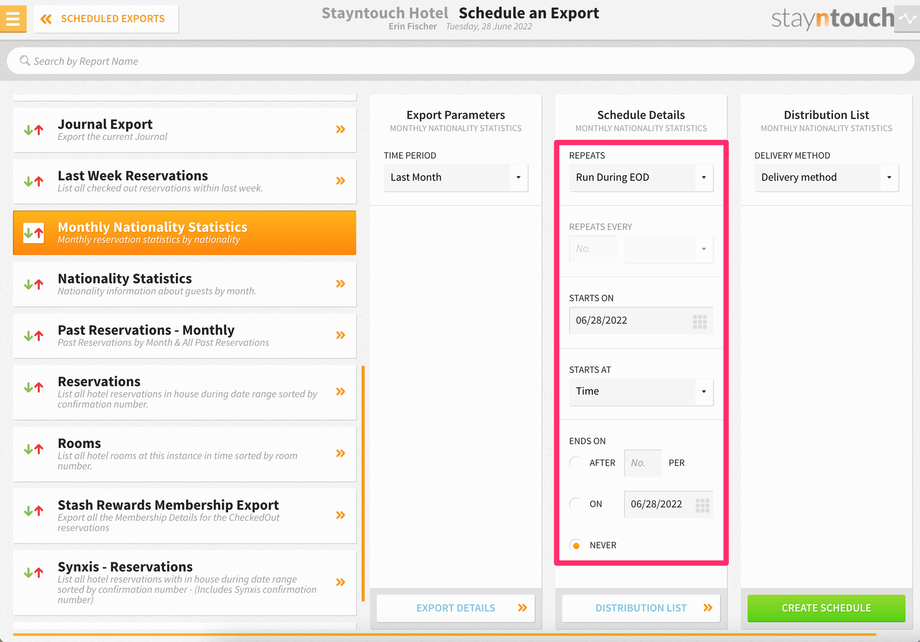Click the After number of periods field
The width and height of the screenshot is (920, 642).
pos(642,463)
